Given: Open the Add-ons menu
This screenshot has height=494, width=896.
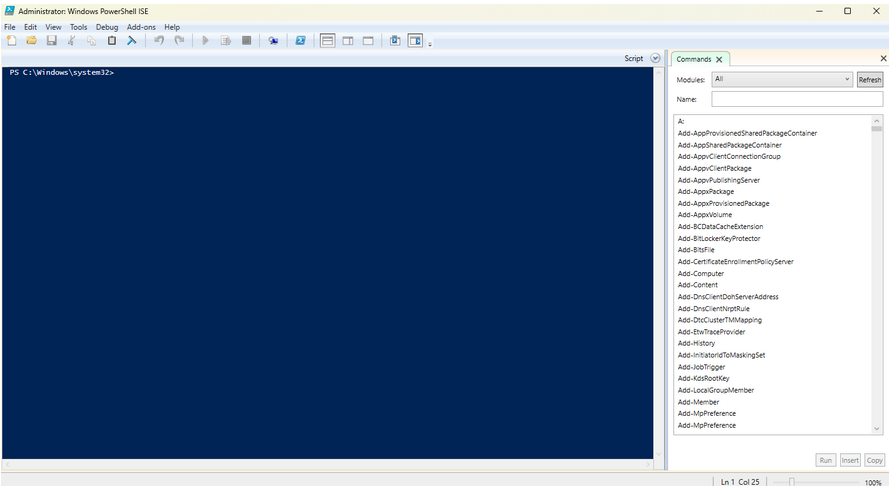Looking at the screenshot, I should pos(141,27).
